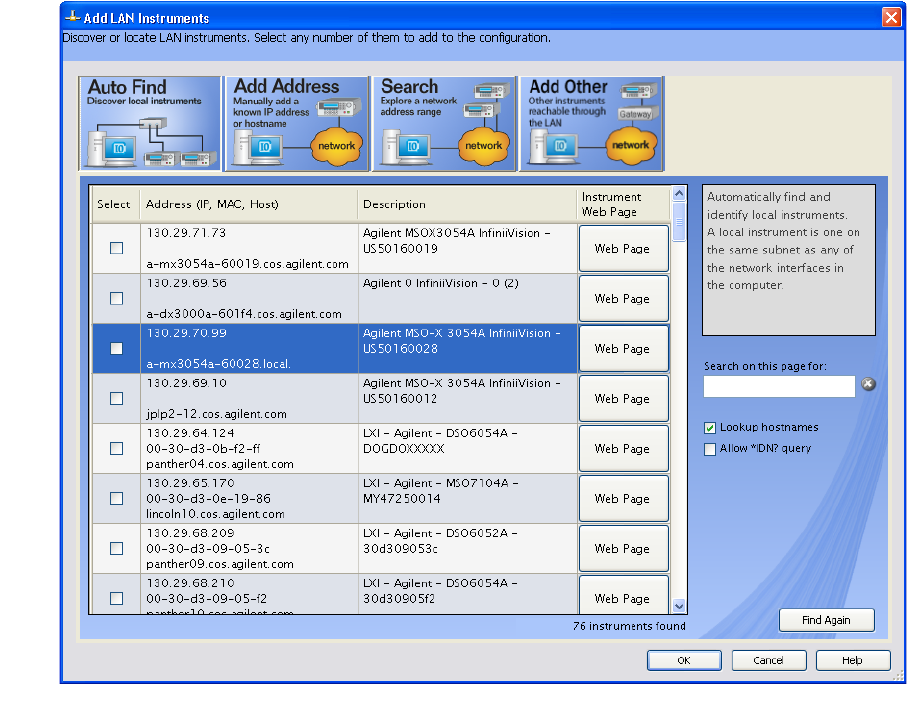Click the Add LAN Instruments title bar icon
This screenshot has width=908, height=713.
point(72,17)
